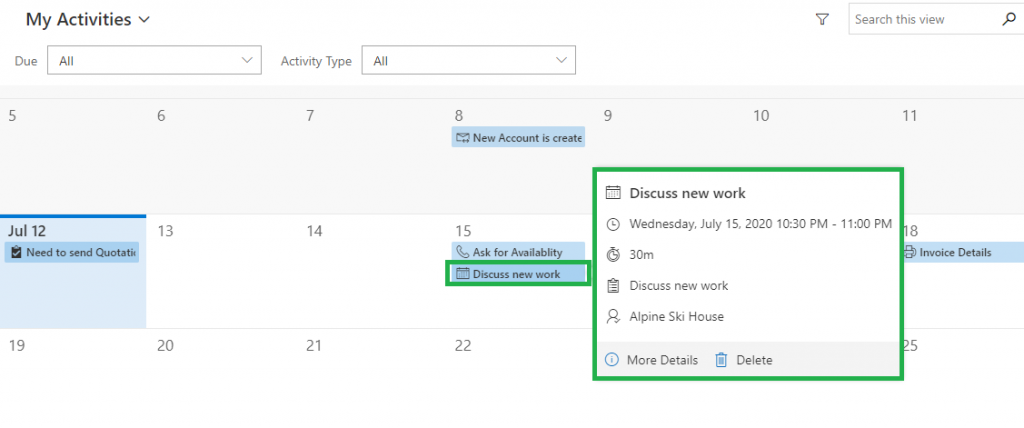Select the Discuss new work calendar entry
The width and height of the screenshot is (1024, 428).
pyautogui.click(x=517, y=273)
